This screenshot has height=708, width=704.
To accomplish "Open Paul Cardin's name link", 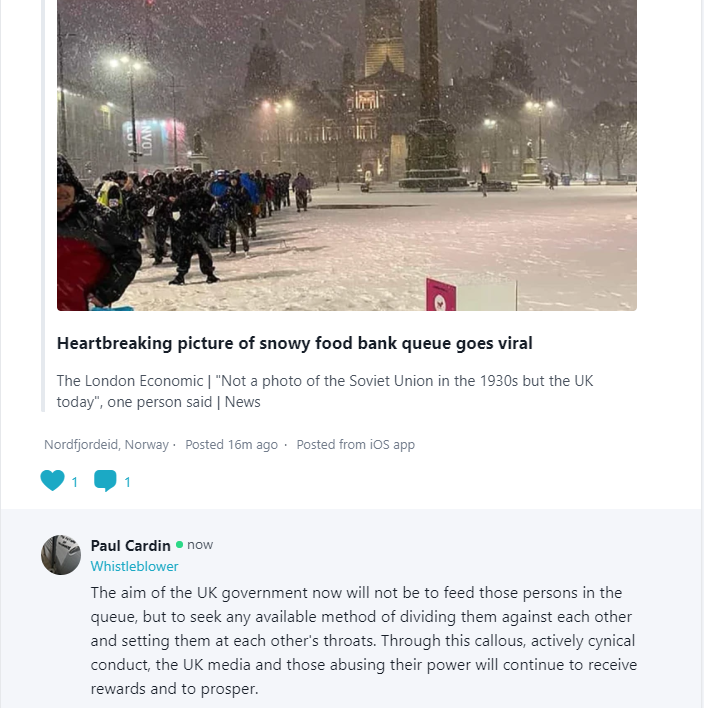I will coord(130,545).
